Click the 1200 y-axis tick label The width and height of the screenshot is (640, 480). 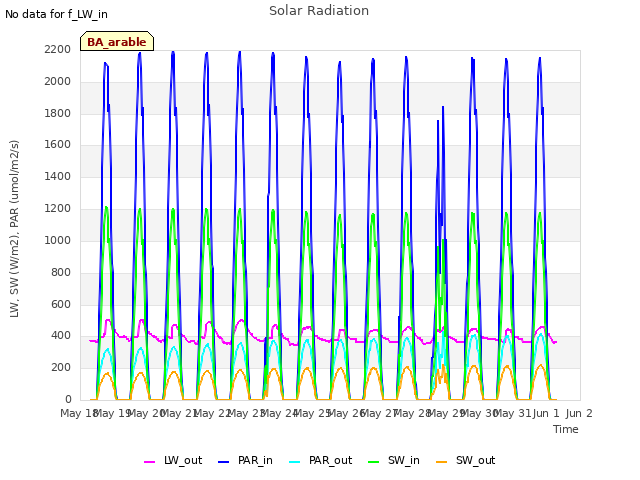(58, 209)
